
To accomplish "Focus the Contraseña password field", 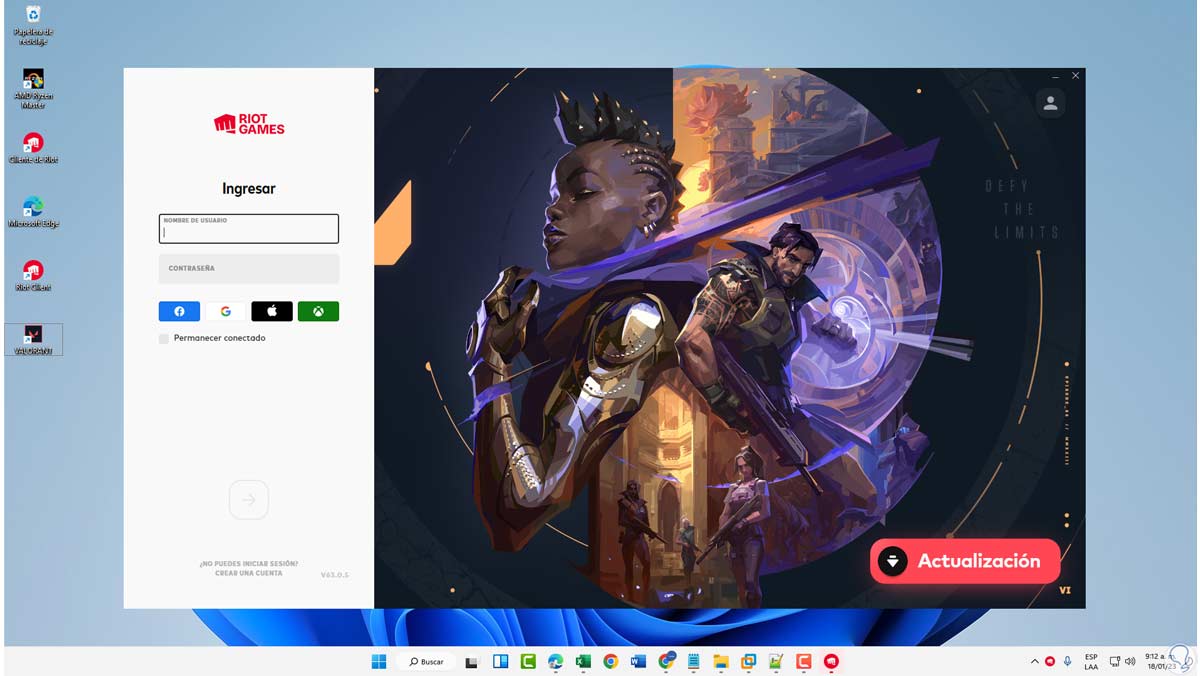I will 249,268.
